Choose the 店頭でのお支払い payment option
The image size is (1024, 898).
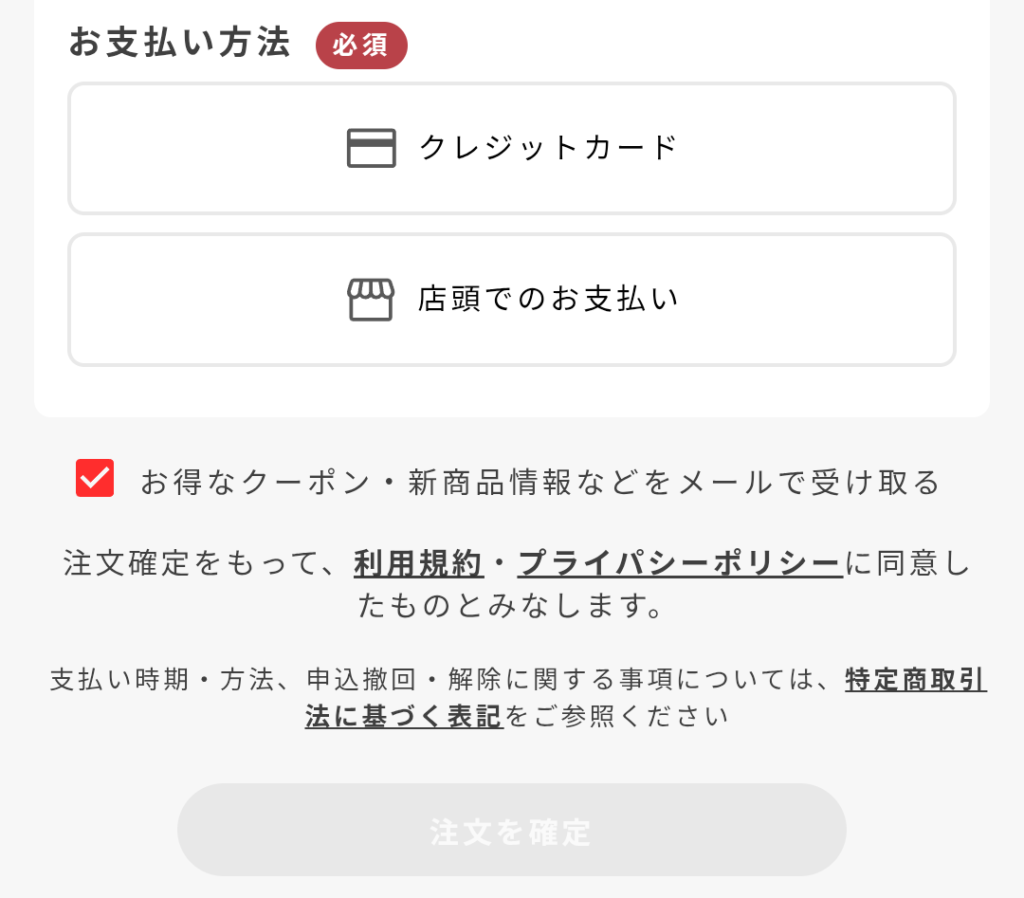pyautogui.click(x=511, y=300)
